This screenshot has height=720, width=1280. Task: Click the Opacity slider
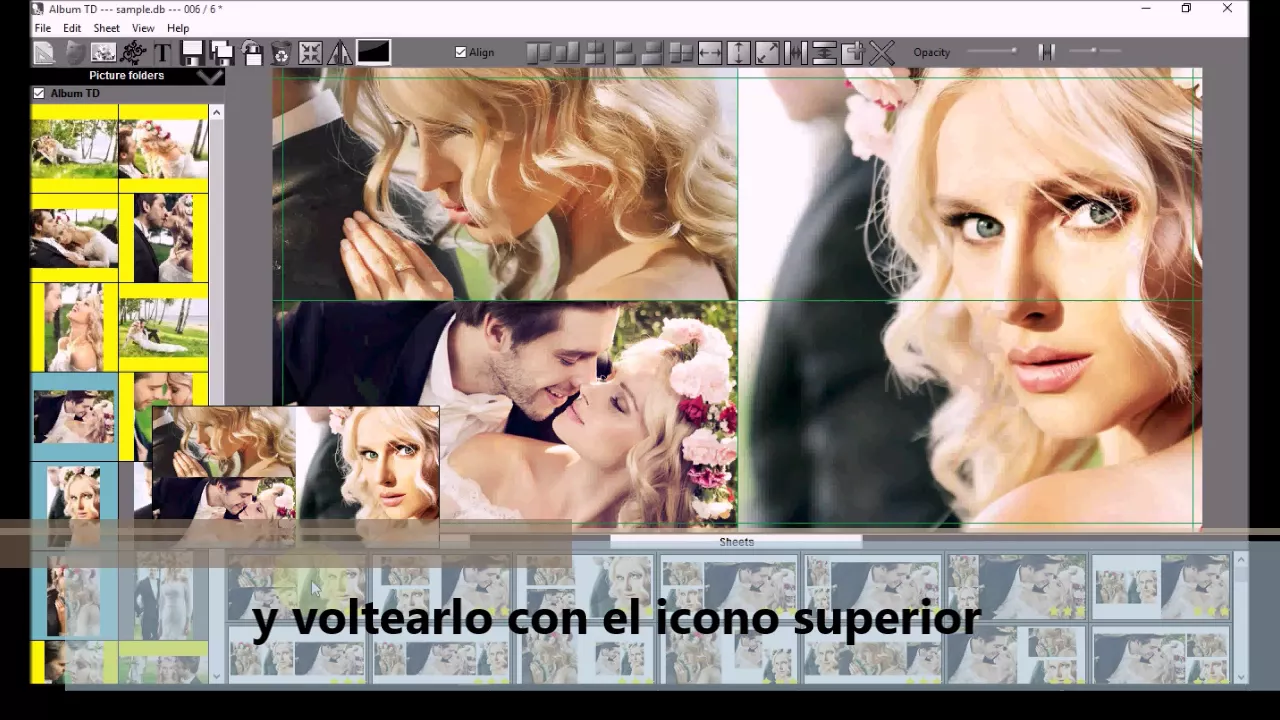pos(992,51)
